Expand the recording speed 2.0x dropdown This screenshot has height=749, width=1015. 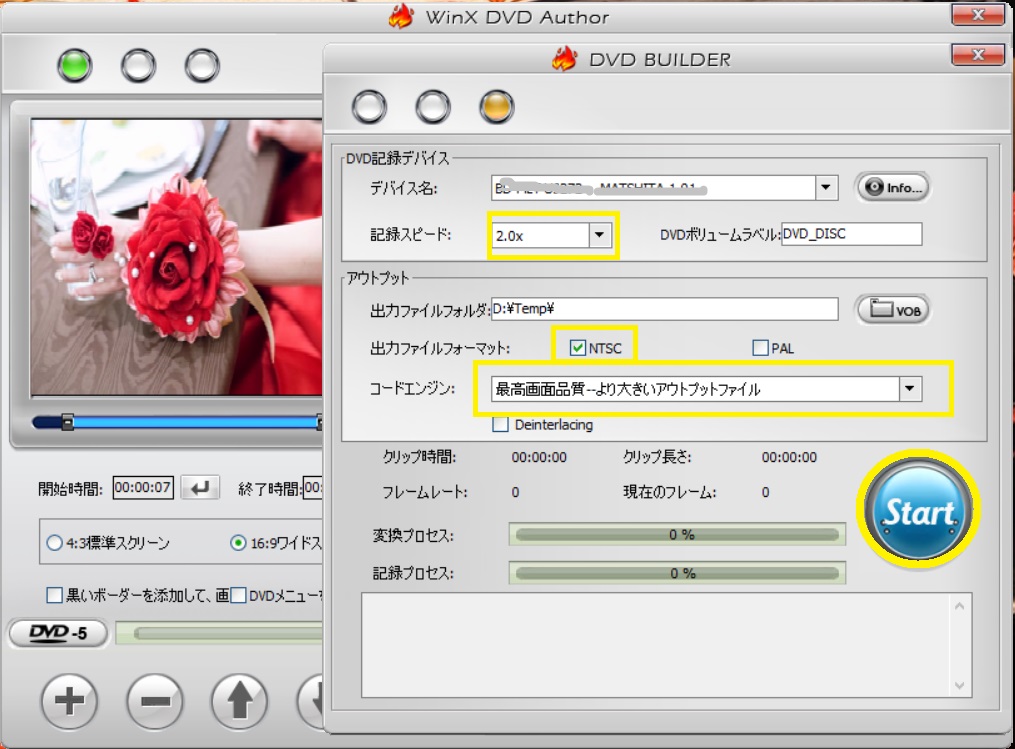[599, 235]
